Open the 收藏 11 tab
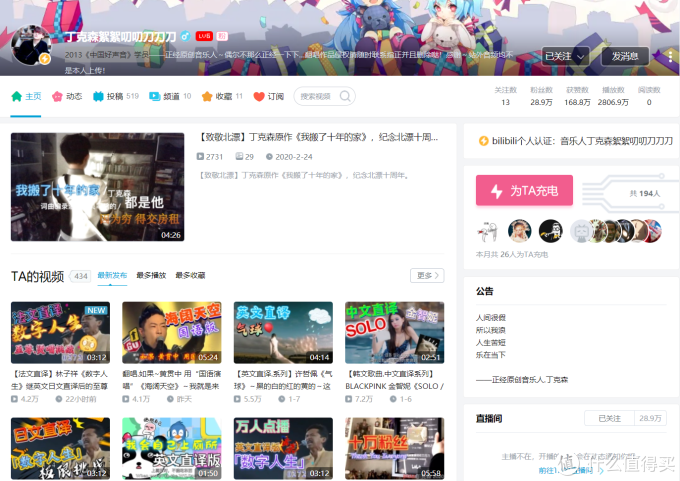The width and height of the screenshot is (680, 481). (x=222, y=96)
